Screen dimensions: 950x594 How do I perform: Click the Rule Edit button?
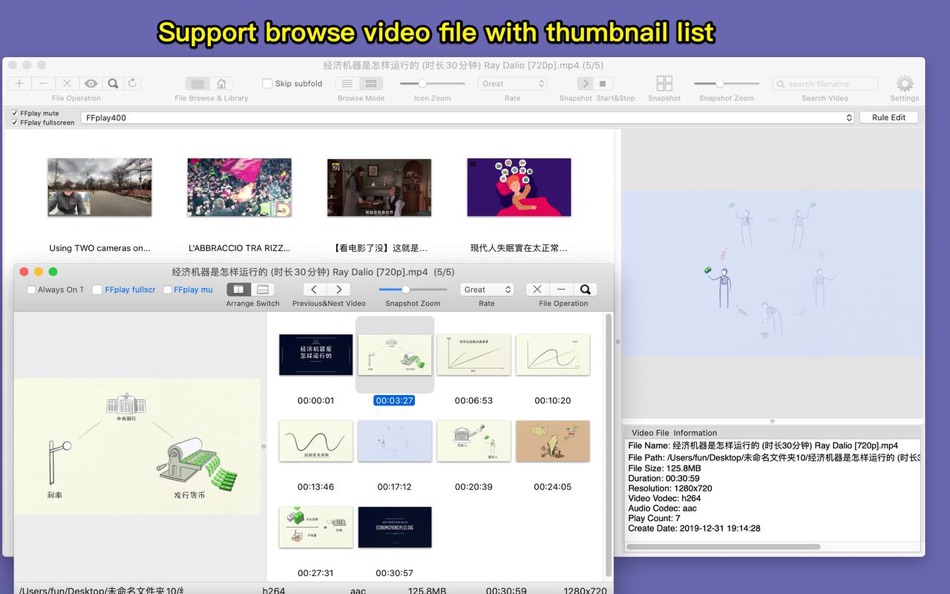click(x=889, y=118)
